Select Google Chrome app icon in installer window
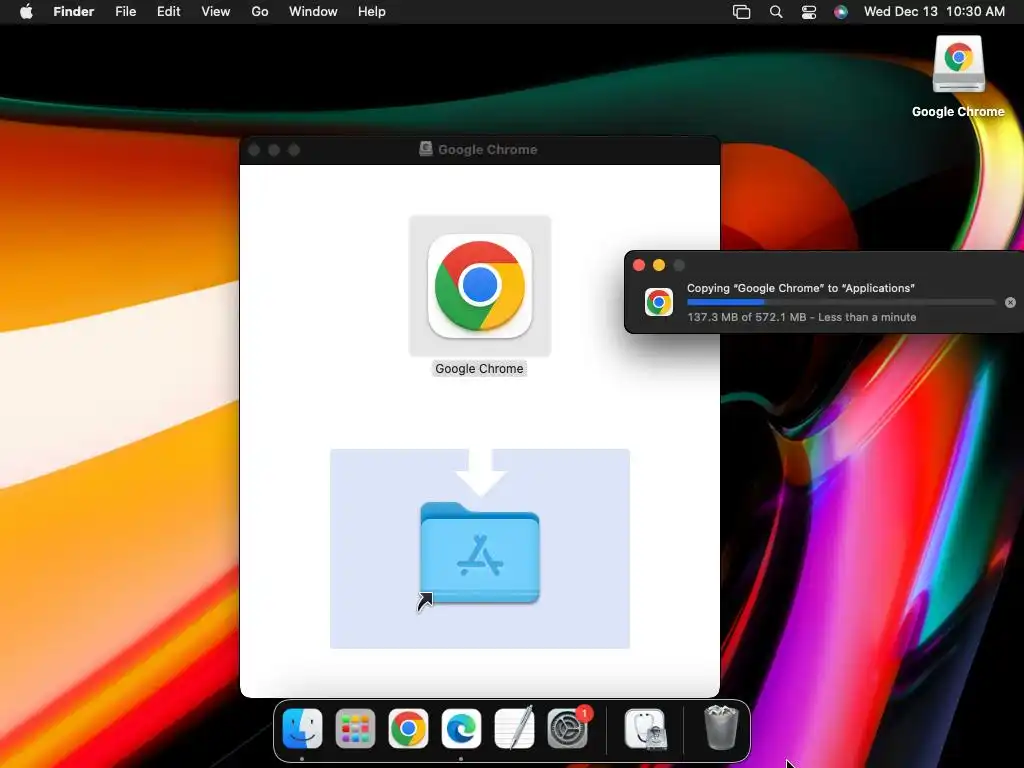The width and height of the screenshot is (1024, 768). [x=480, y=286]
